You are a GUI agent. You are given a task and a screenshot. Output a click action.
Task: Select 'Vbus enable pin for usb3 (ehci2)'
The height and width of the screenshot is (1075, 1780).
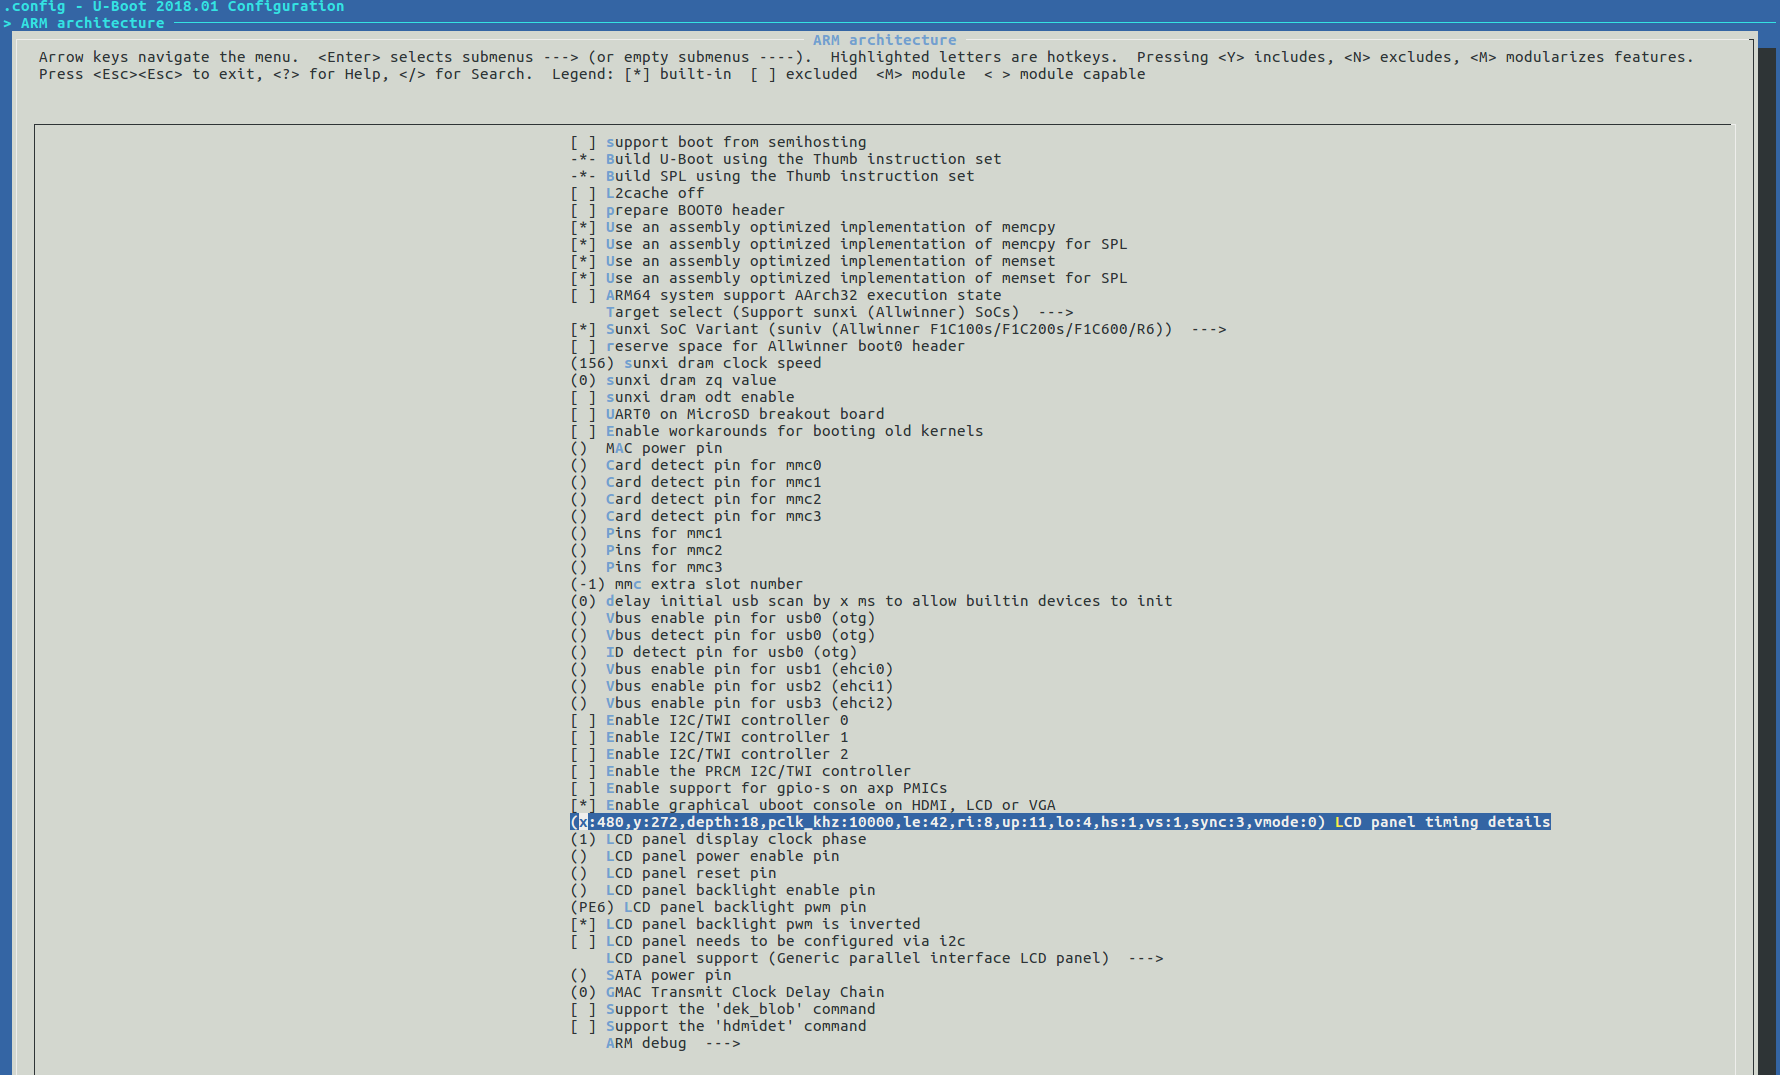pyautogui.click(x=731, y=703)
